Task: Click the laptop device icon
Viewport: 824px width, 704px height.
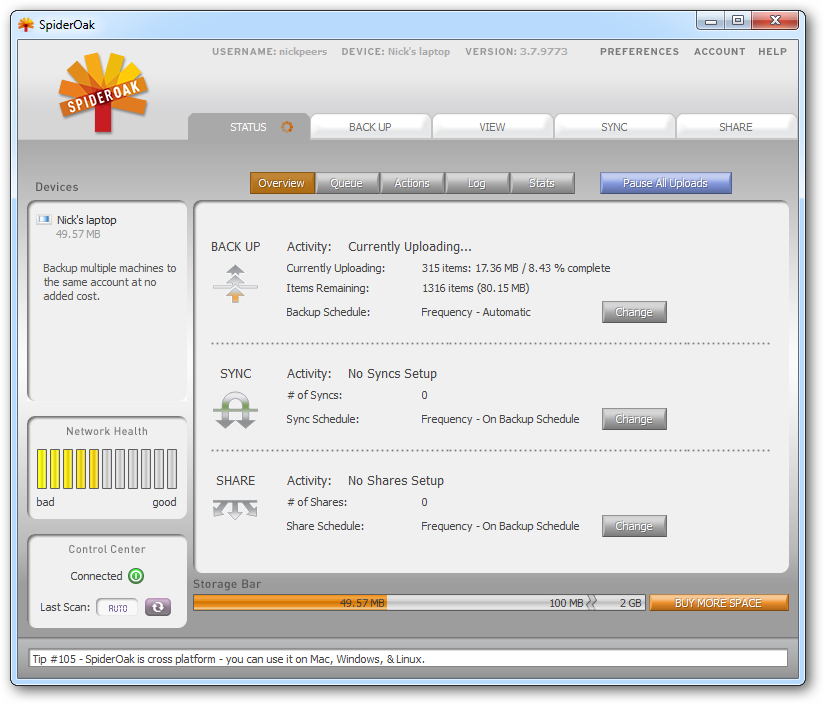Action: 44,220
